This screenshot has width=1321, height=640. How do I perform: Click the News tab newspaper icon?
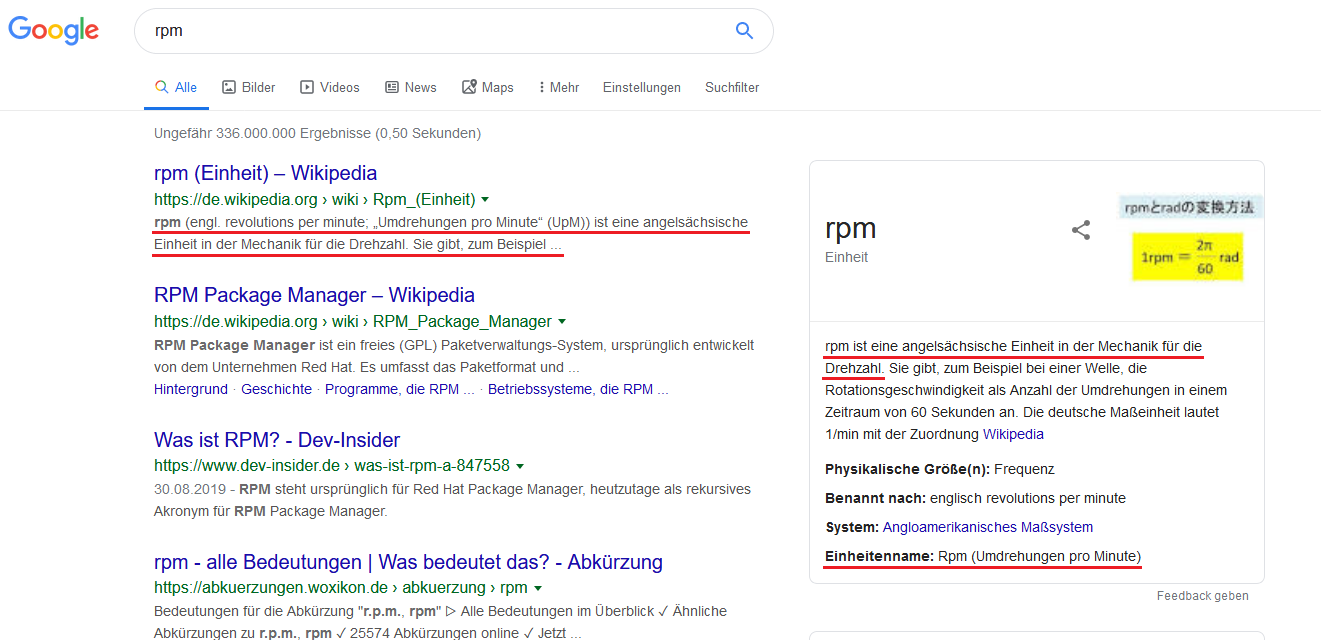(x=392, y=88)
